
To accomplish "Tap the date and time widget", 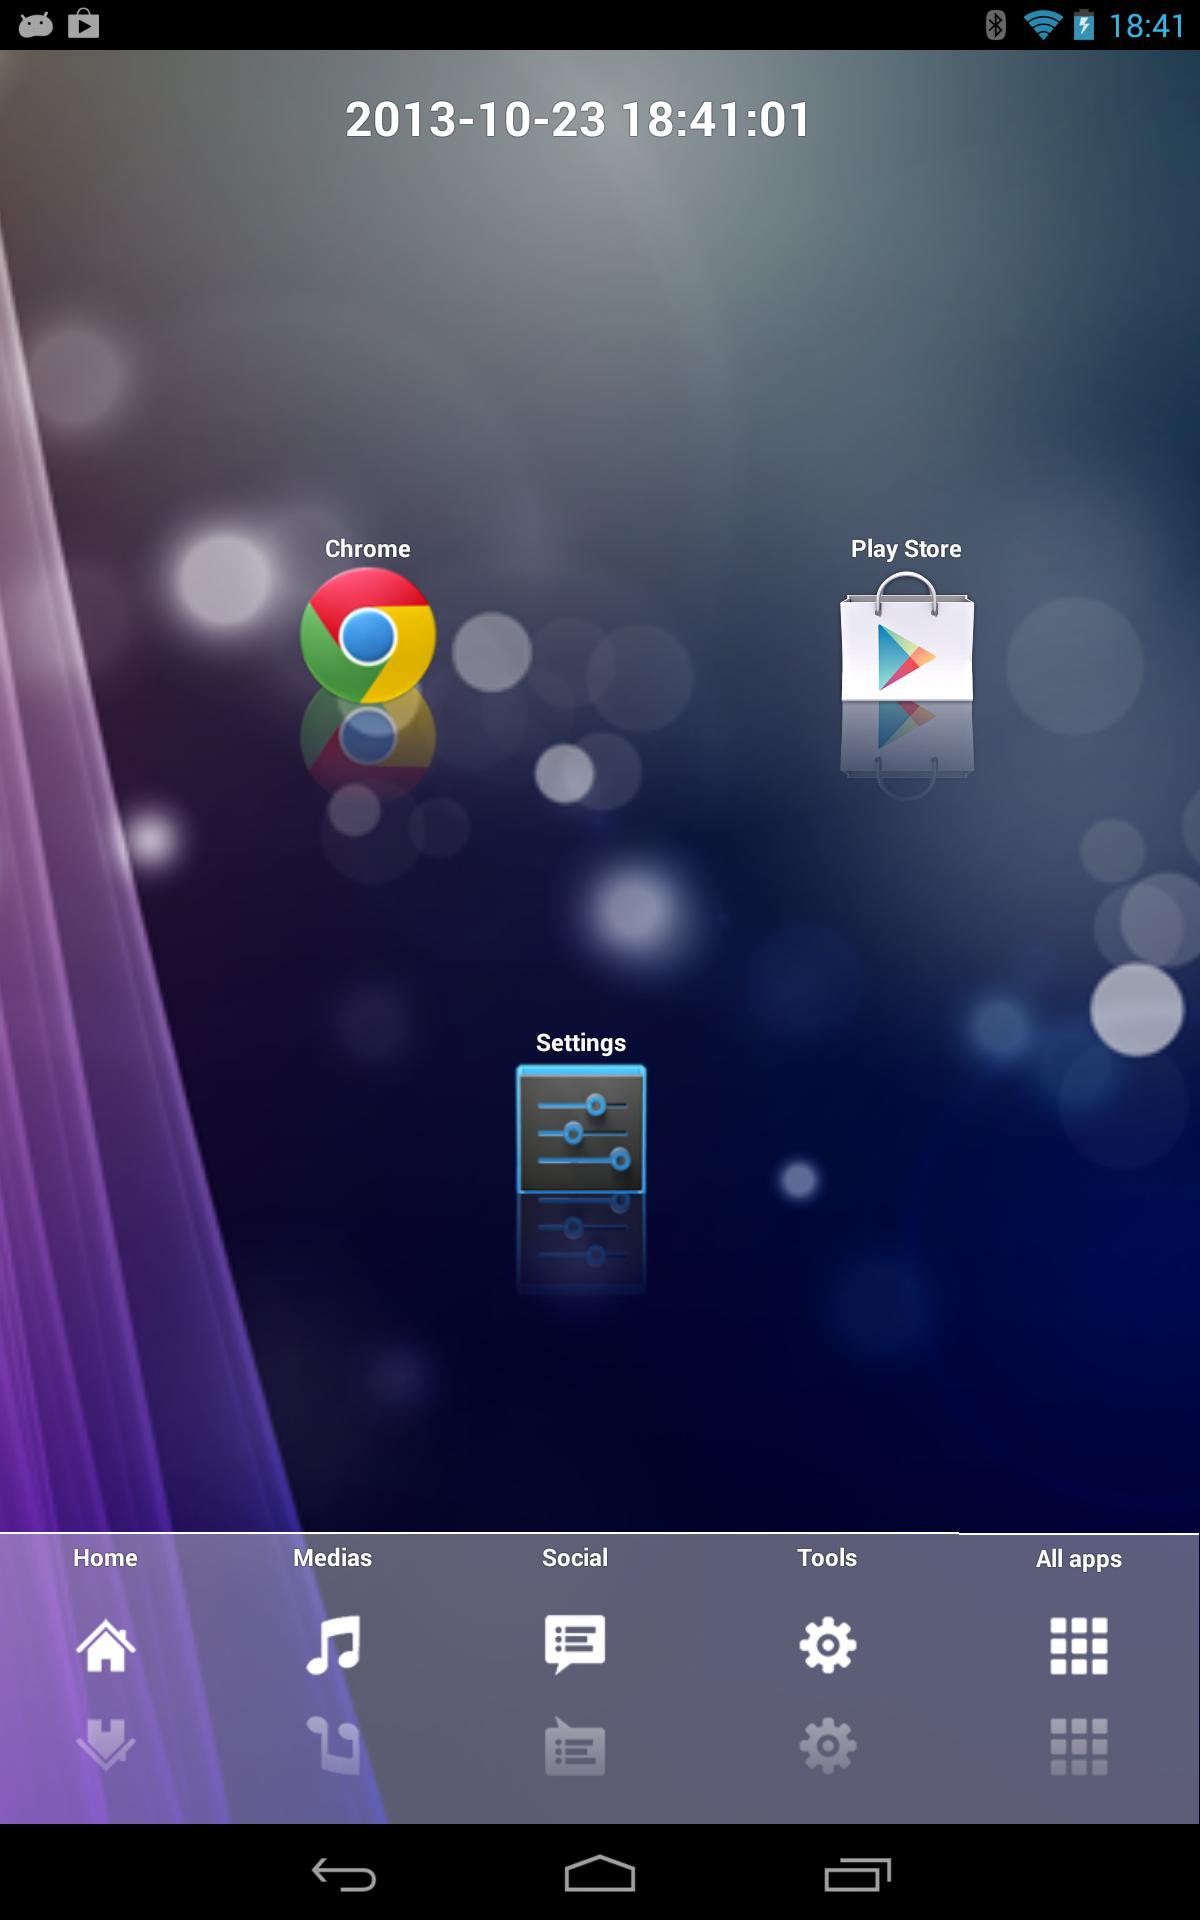I will point(578,120).
